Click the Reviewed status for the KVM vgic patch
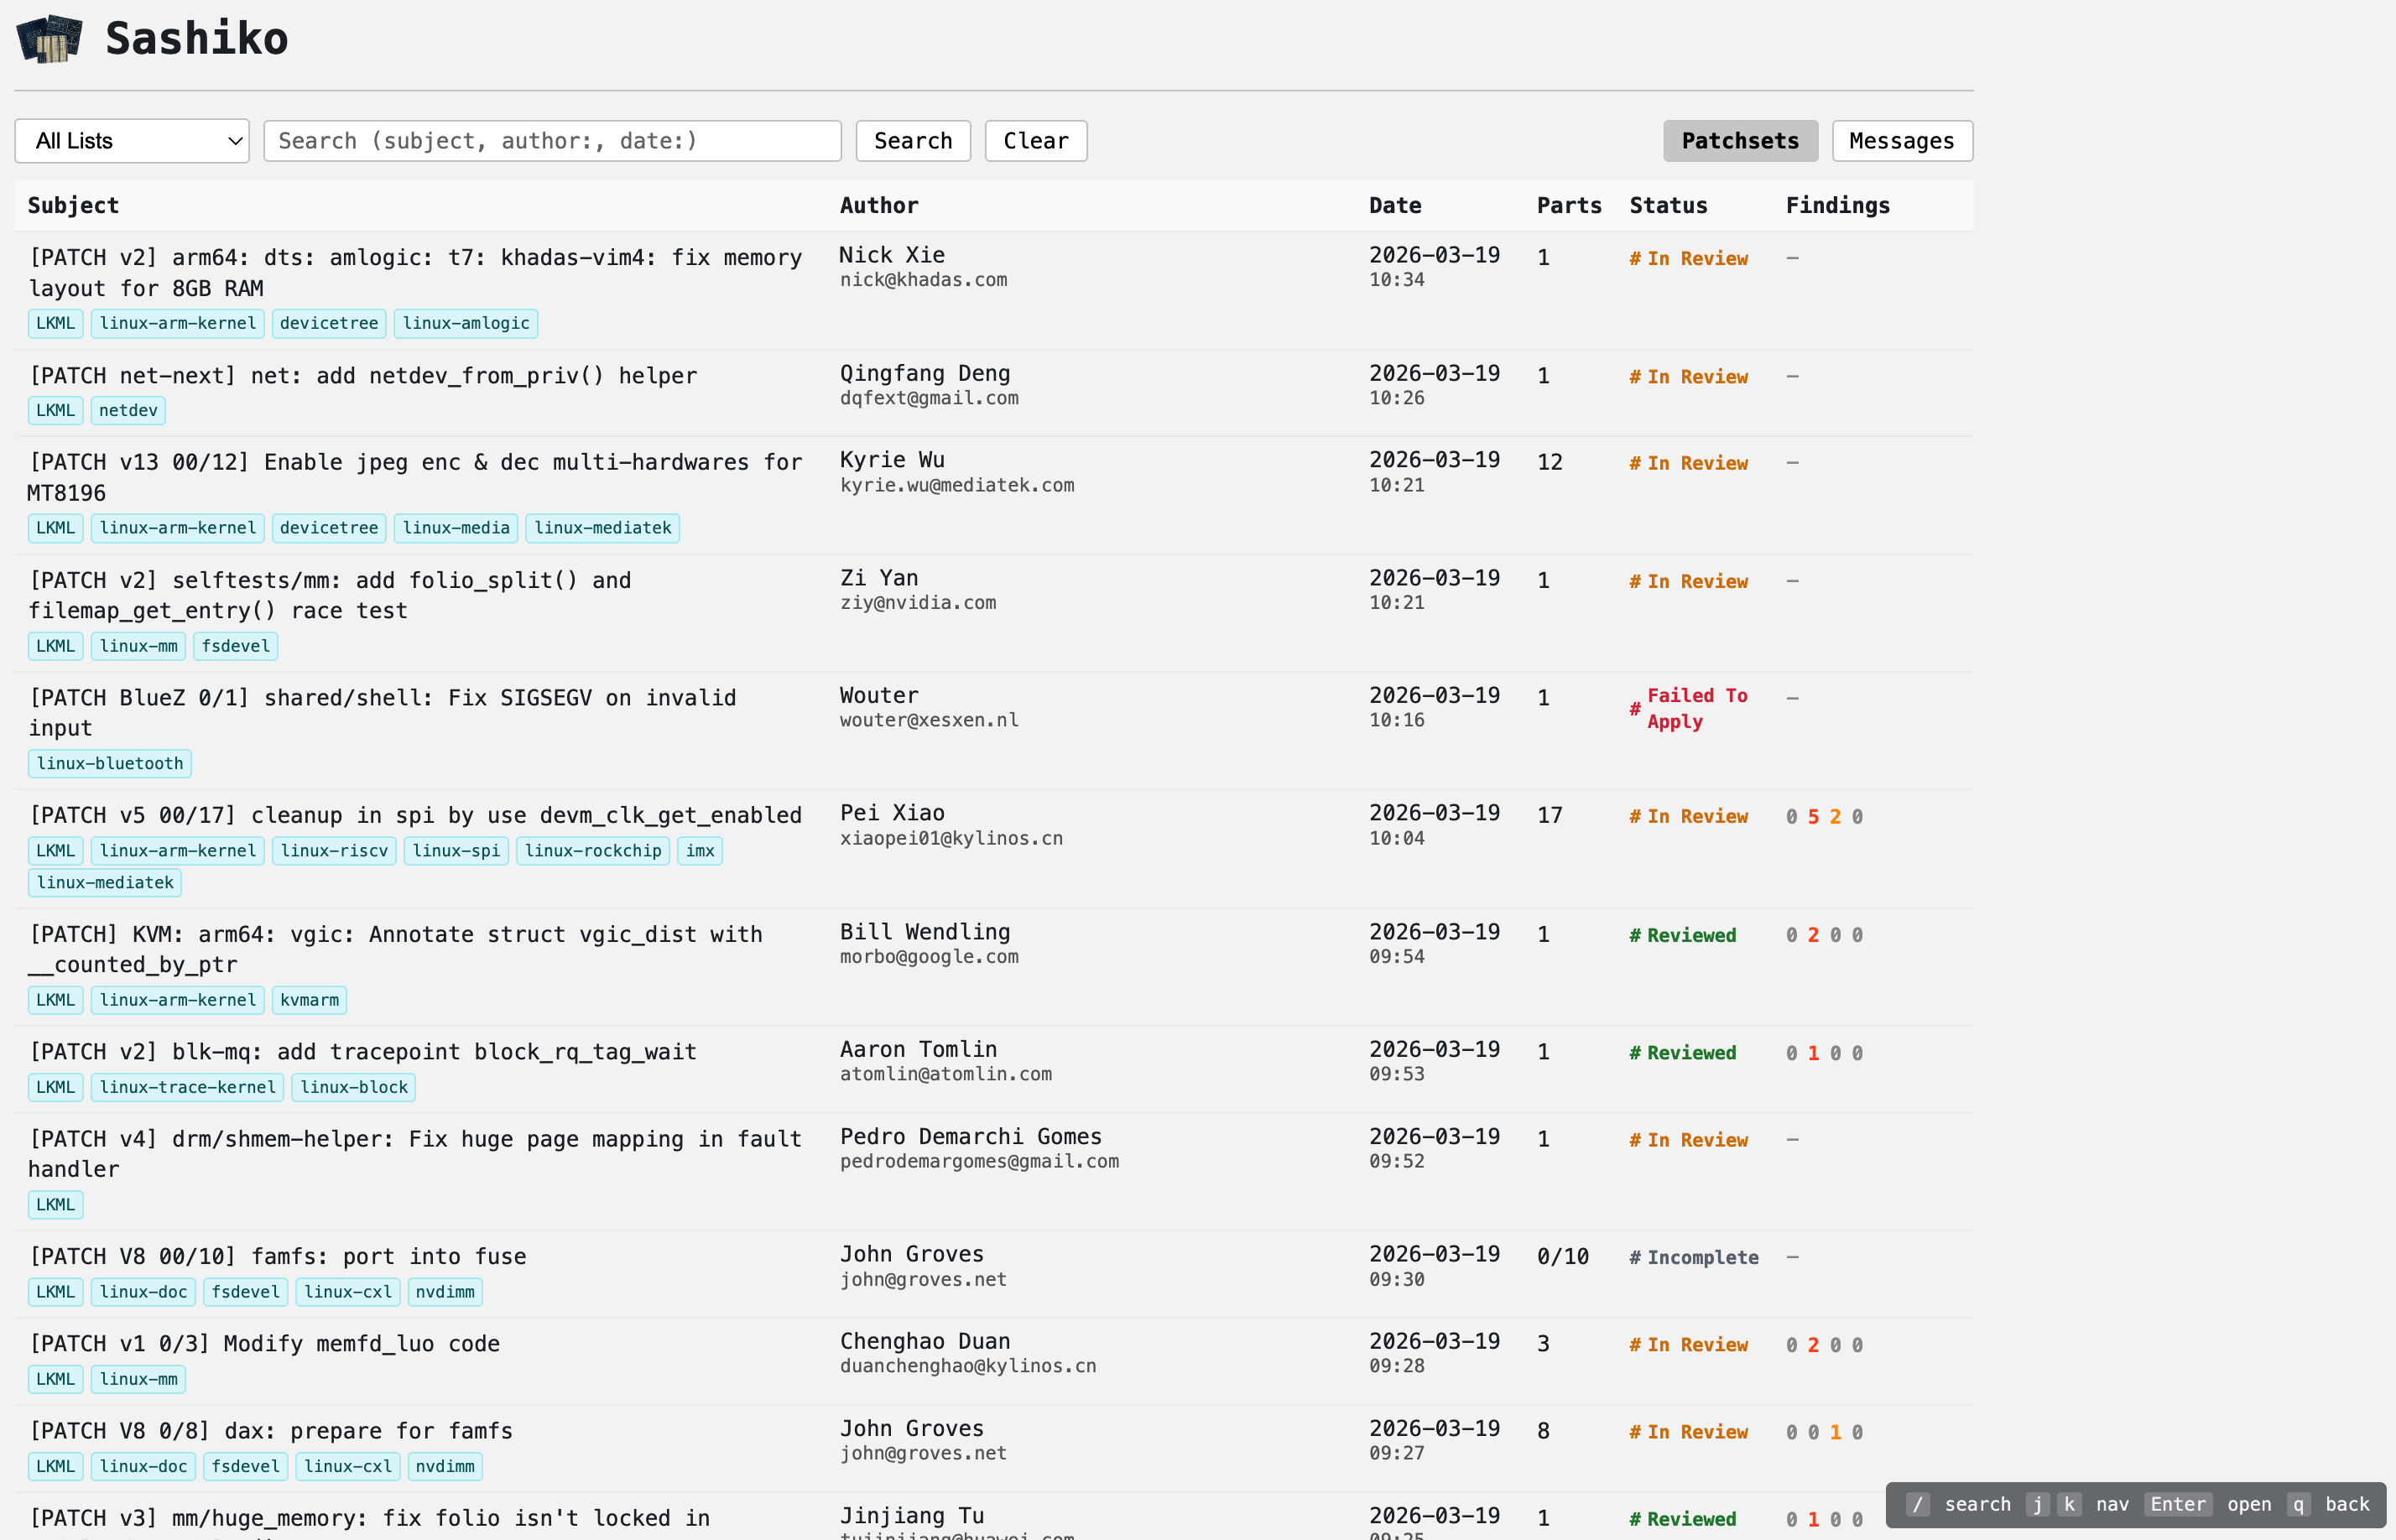The image size is (2396, 1540). (1691, 935)
